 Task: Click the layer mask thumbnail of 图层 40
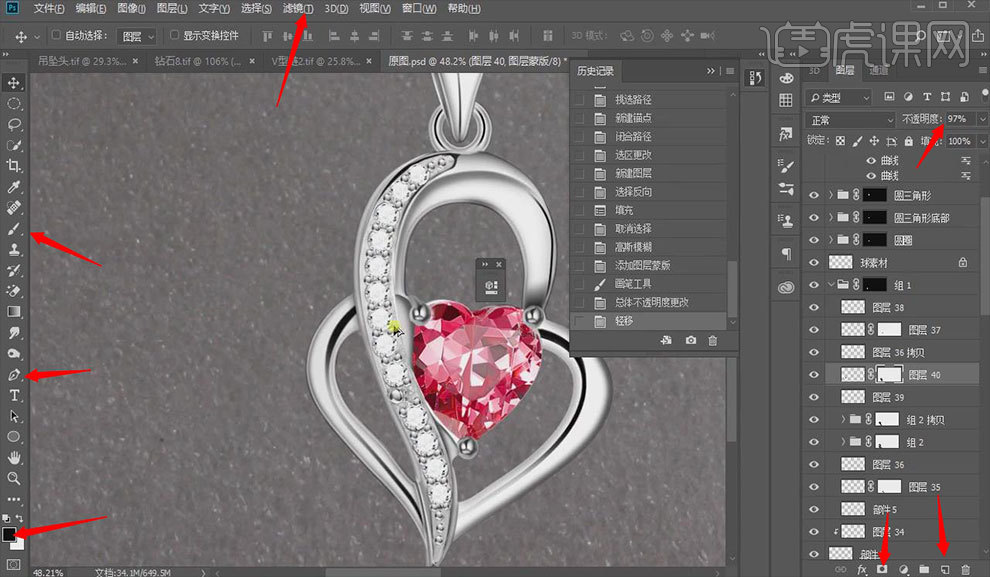tap(890, 374)
